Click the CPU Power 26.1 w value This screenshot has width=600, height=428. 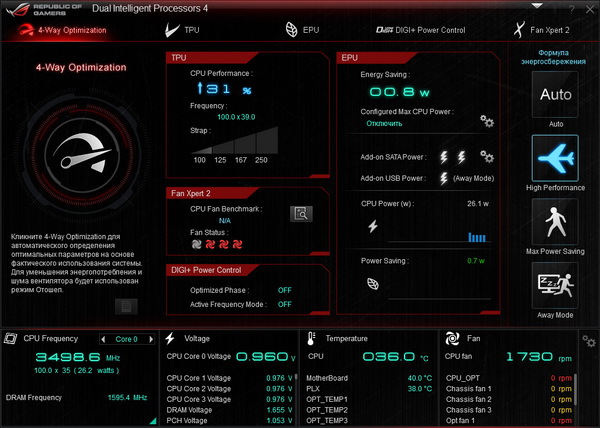[478, 203]
